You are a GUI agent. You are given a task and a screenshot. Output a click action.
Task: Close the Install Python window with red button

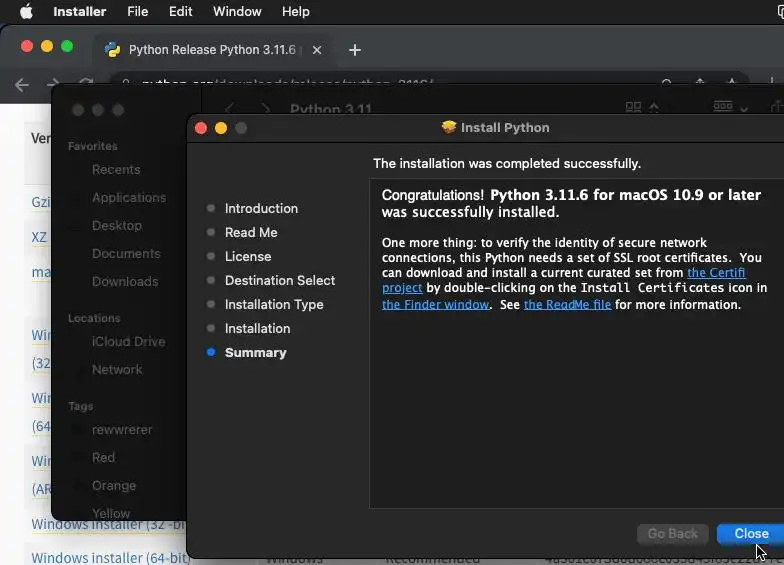(201, 128)
